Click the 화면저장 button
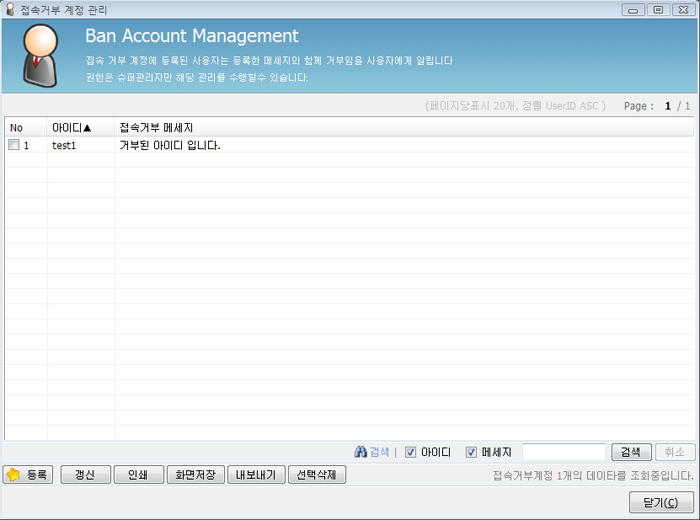 click(x=195, y=474)
